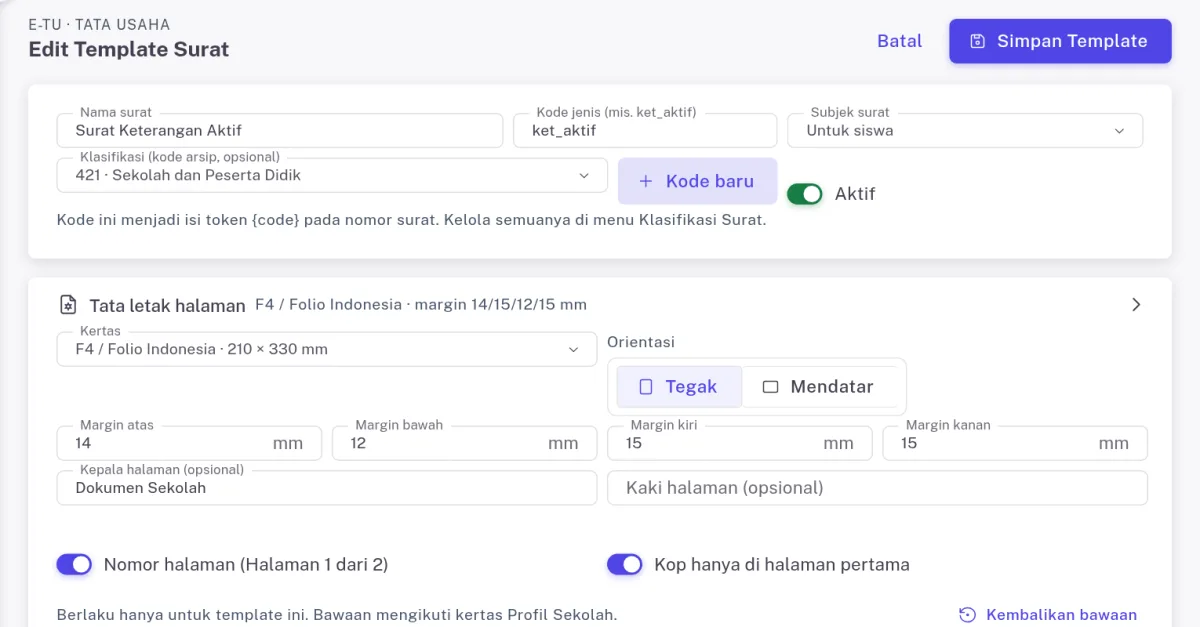Click the F4 / Folio Indonesia margin summary text
The width and height of the screenshot is (1200, 627).
(421, 304)
